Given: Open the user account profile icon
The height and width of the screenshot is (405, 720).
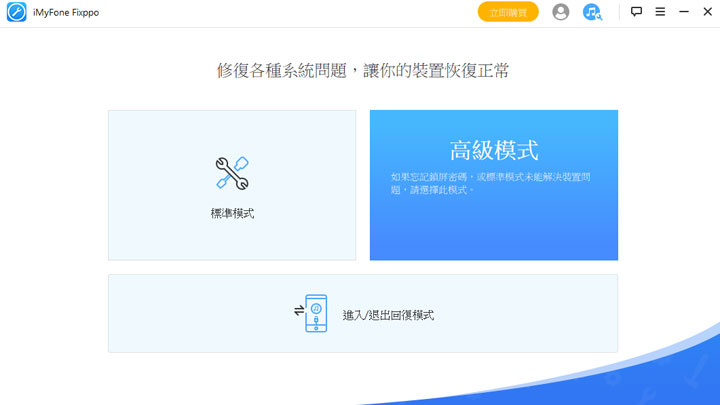Looking at the screenshot, I should (x=560, y=12).
